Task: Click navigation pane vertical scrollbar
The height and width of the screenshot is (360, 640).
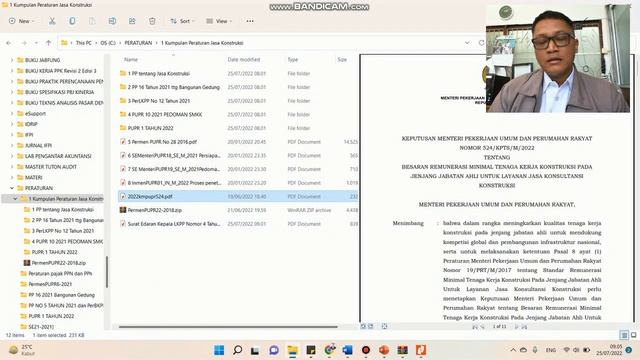Action: click(107, 272)
